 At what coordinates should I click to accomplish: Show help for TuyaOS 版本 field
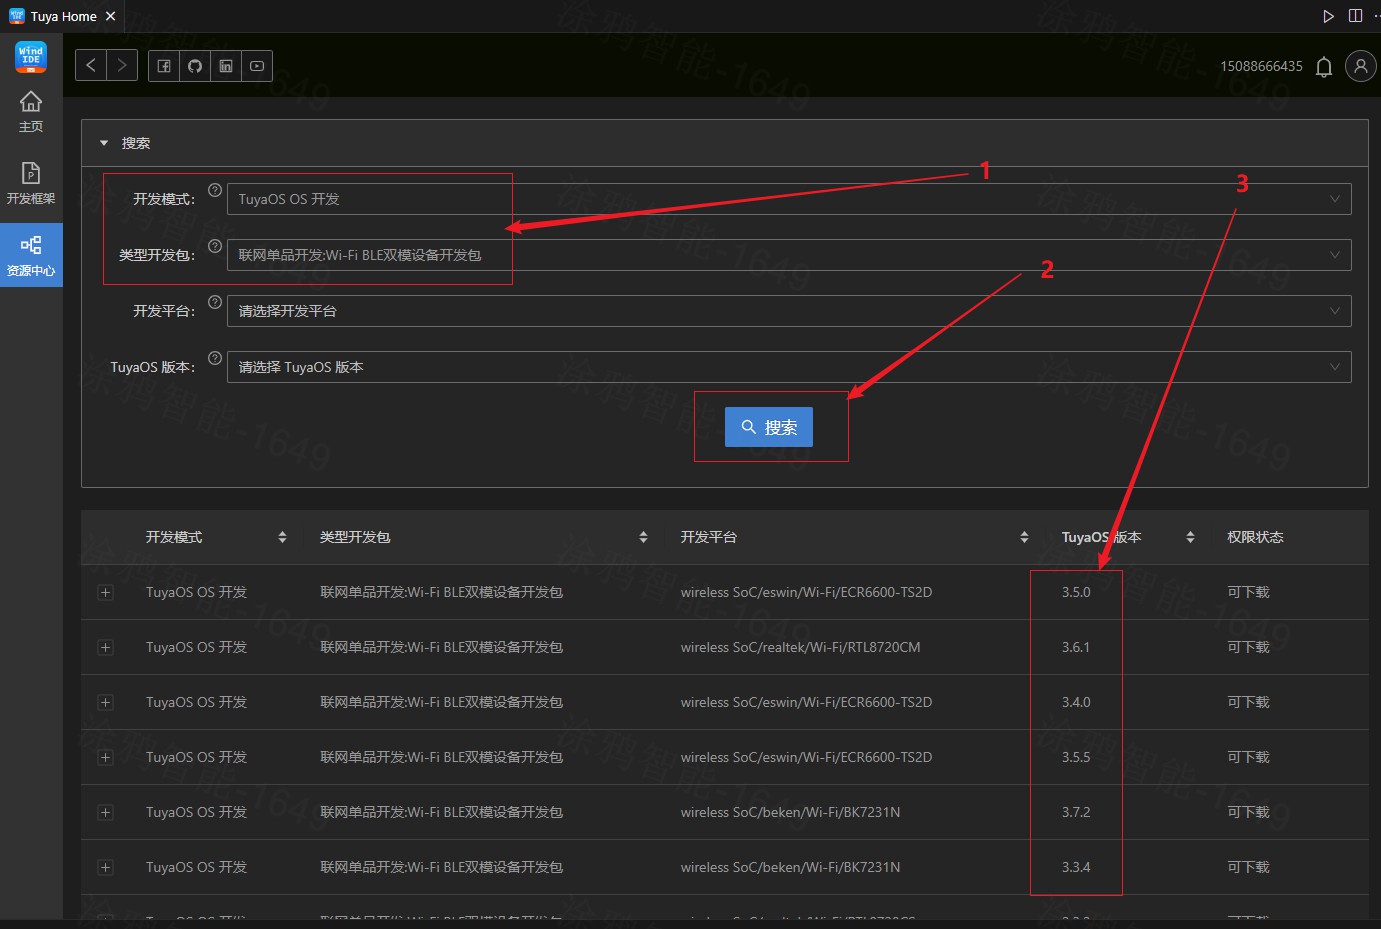215,358
